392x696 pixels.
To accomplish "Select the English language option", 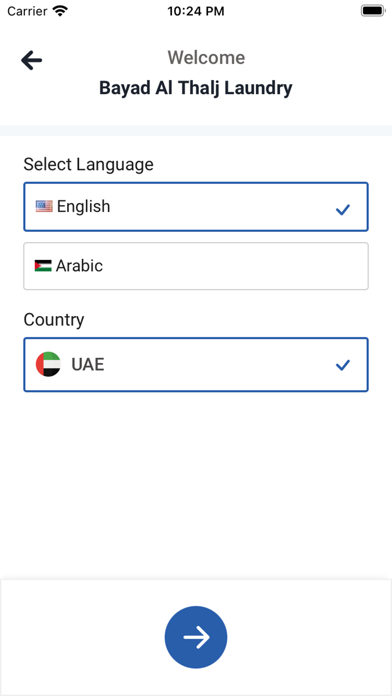I will (x=196, y=207).
